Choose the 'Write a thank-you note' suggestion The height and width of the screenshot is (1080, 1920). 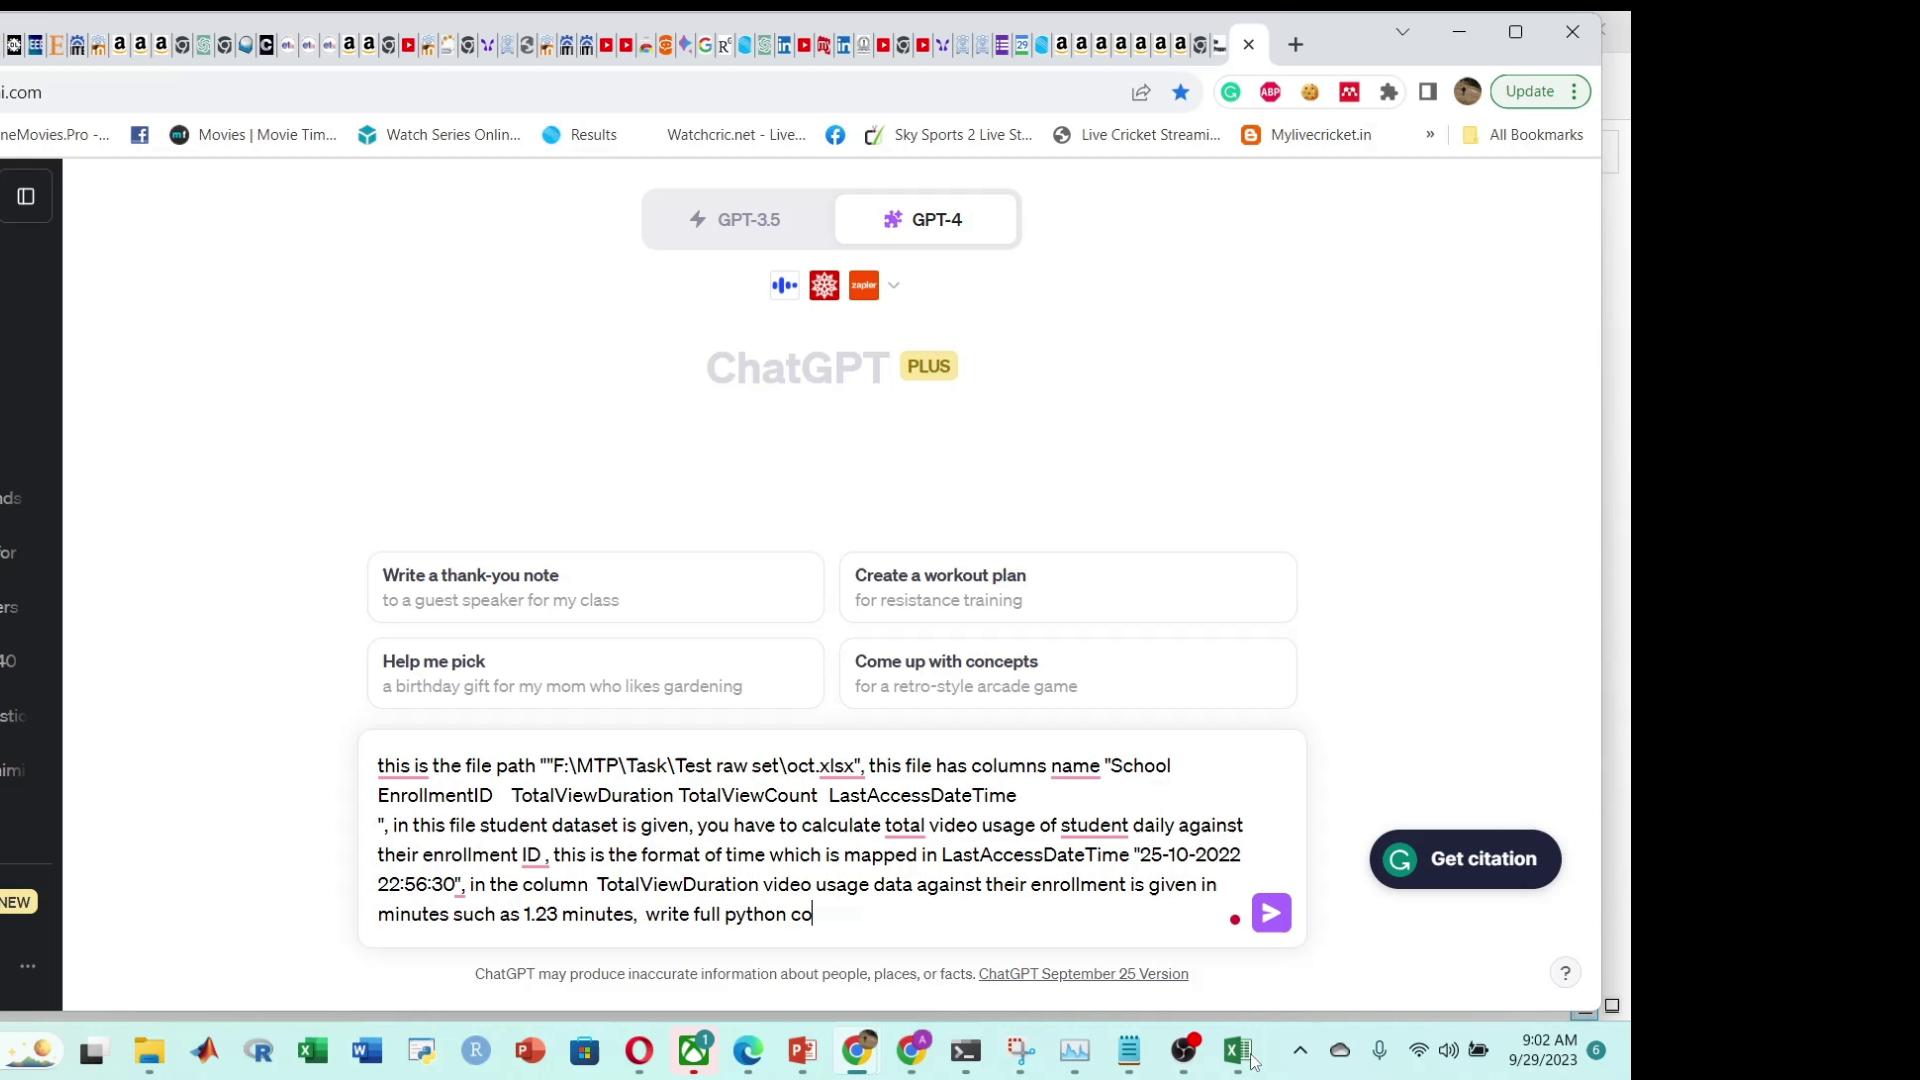coord(596,588)
